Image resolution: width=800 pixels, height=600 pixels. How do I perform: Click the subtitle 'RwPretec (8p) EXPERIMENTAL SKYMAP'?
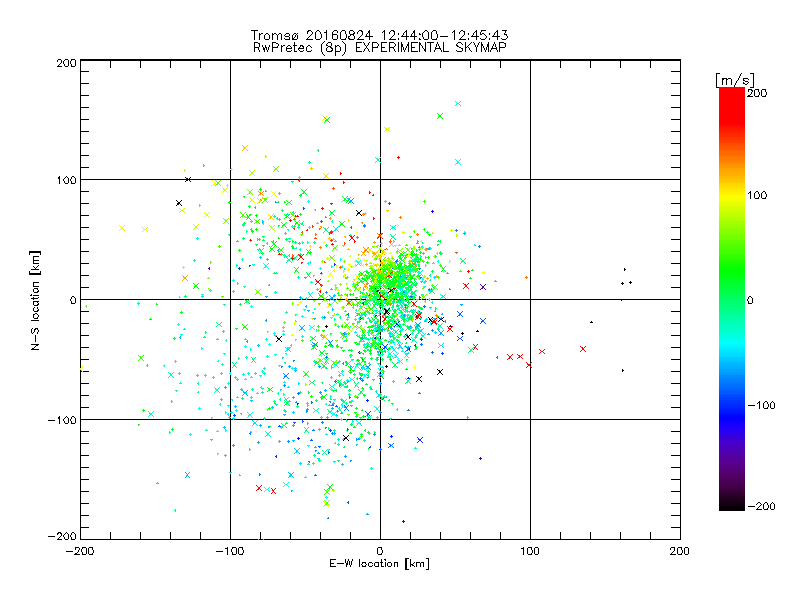point(380,47)
